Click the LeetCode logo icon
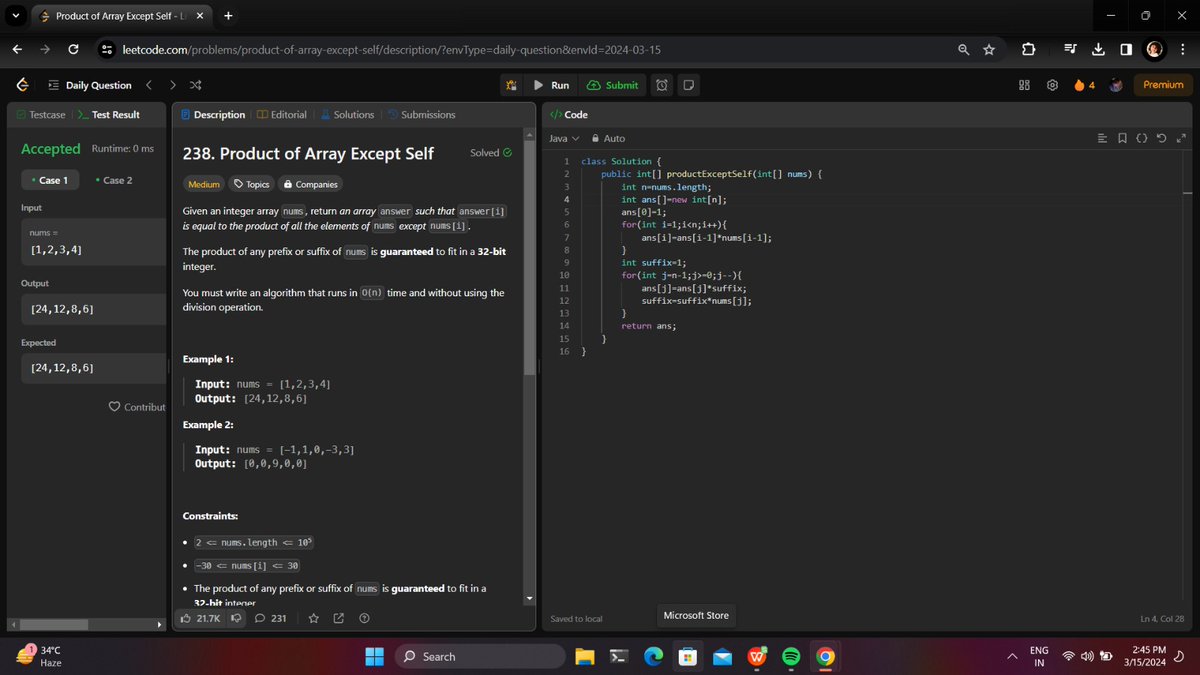 click(22, 85)
